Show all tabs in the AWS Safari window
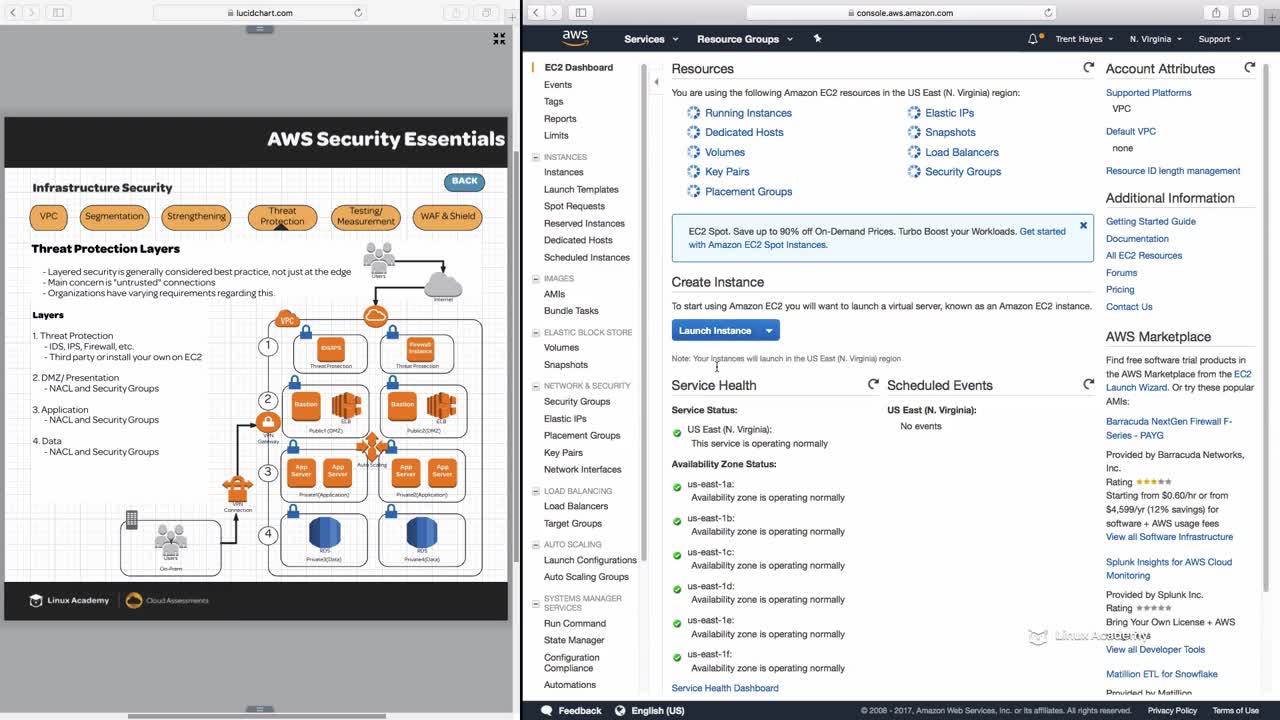1280x720 pixels. tap(1246, 13)
